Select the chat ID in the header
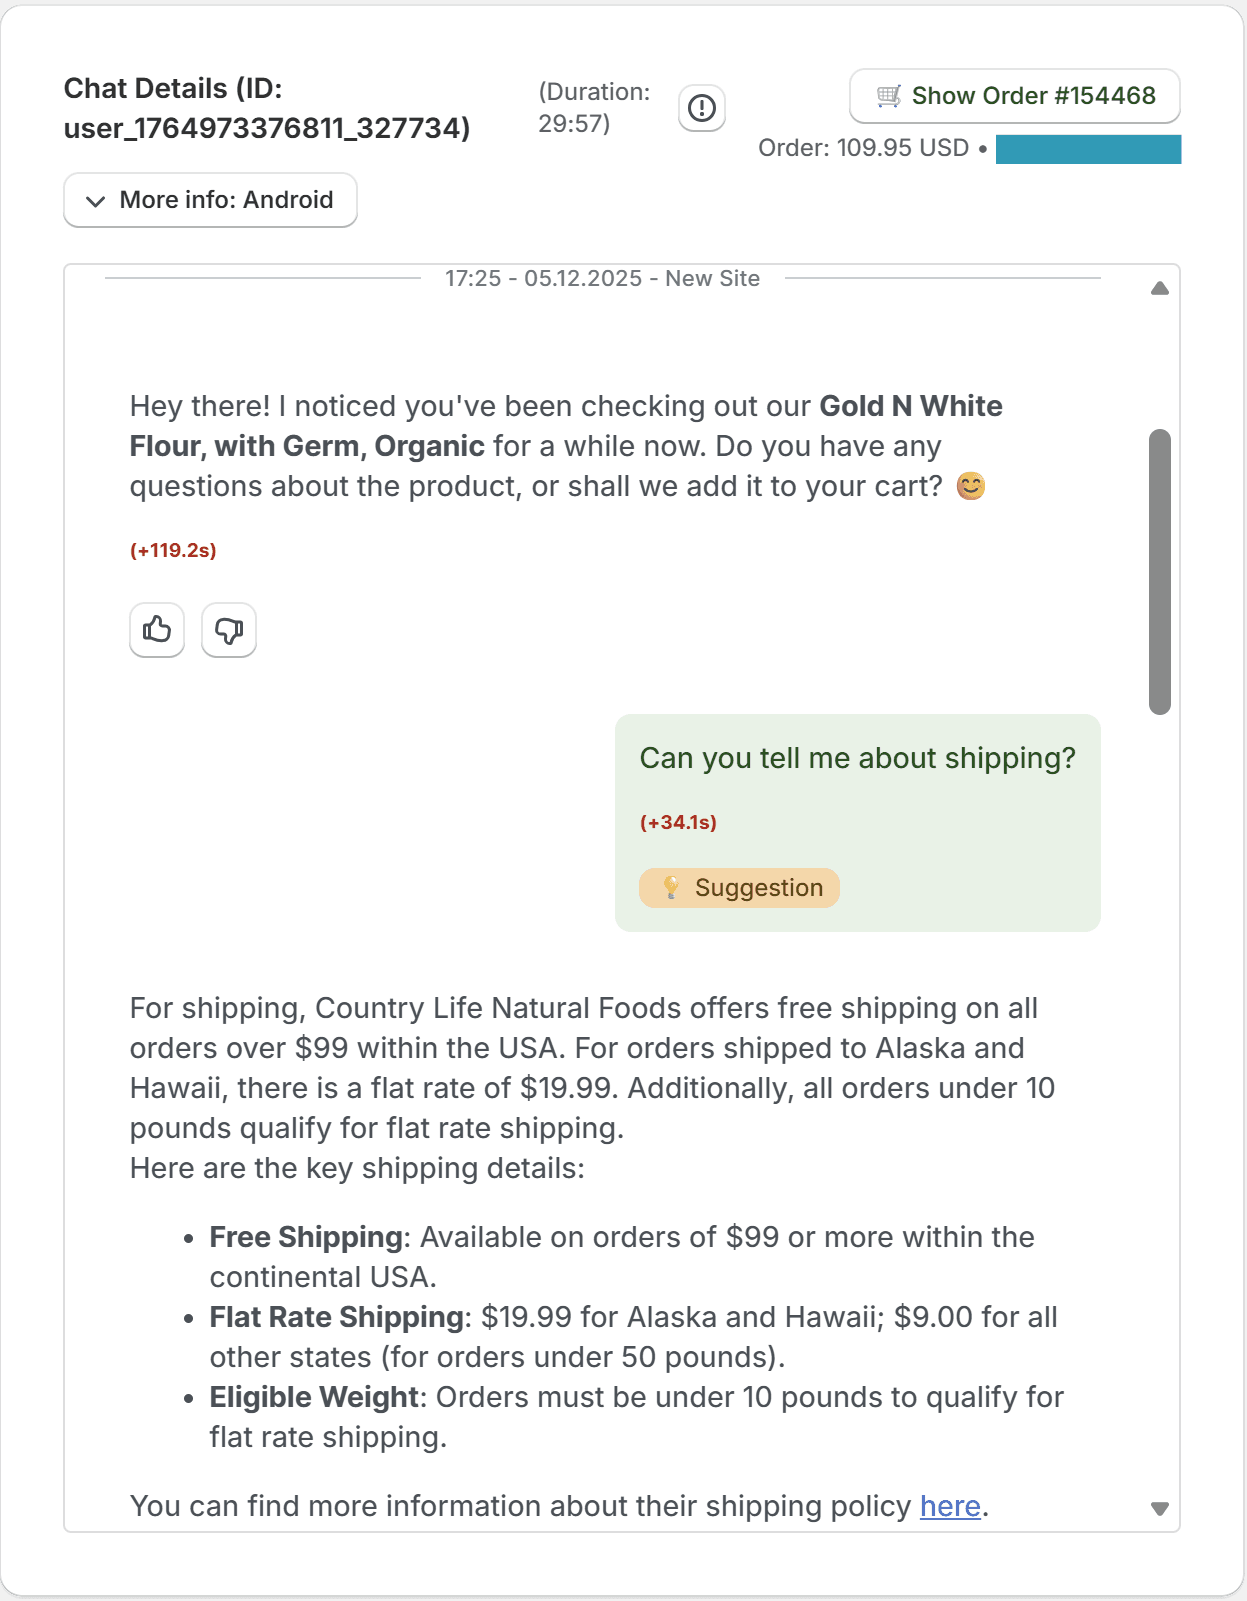Screen dimensions: 1247x1601 (265, 129)
